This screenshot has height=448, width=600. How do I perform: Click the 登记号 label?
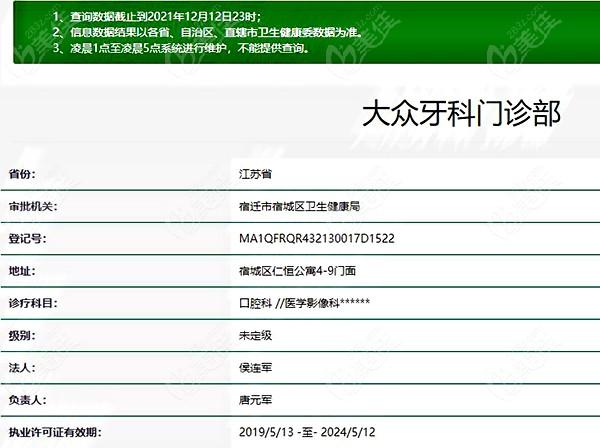coord(28,239)
